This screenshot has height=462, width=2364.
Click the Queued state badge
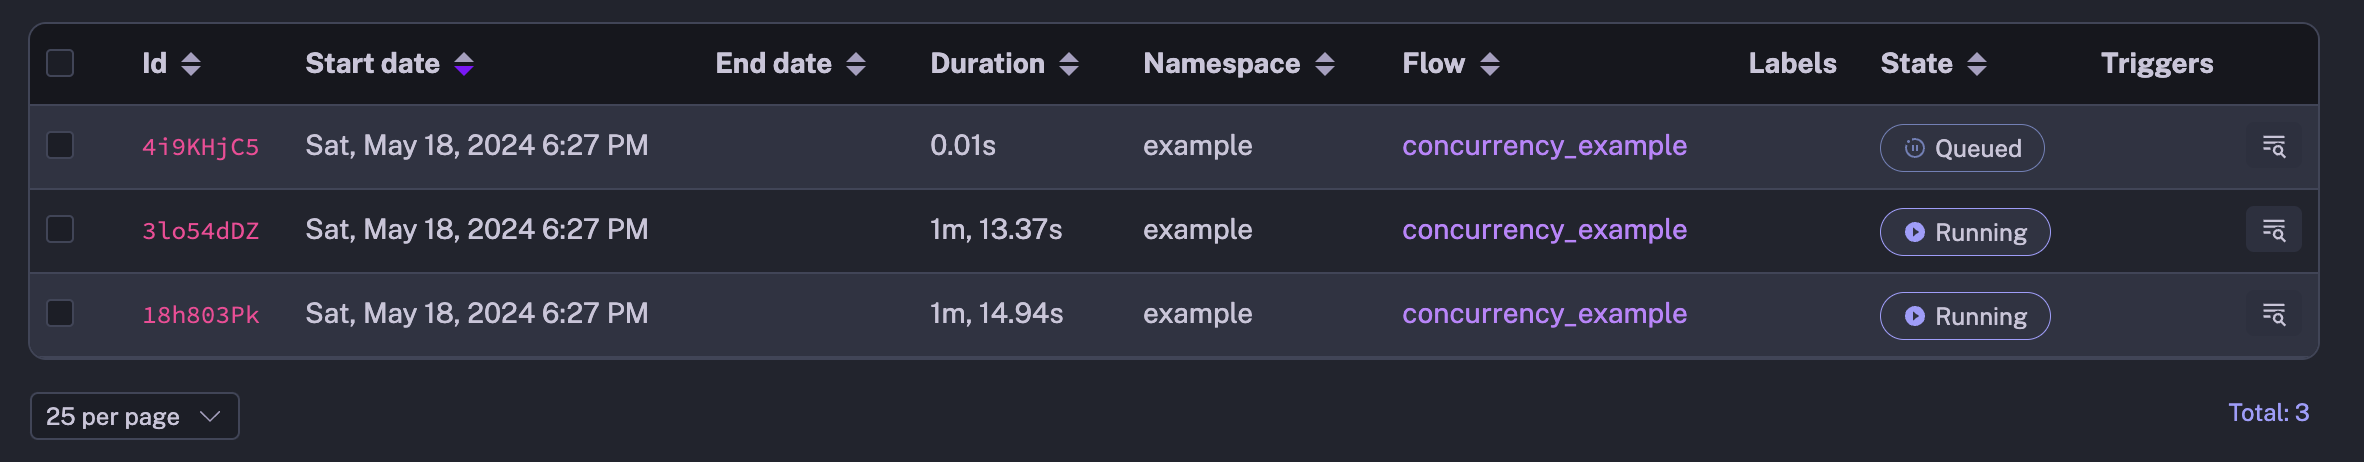(1961, 148)
